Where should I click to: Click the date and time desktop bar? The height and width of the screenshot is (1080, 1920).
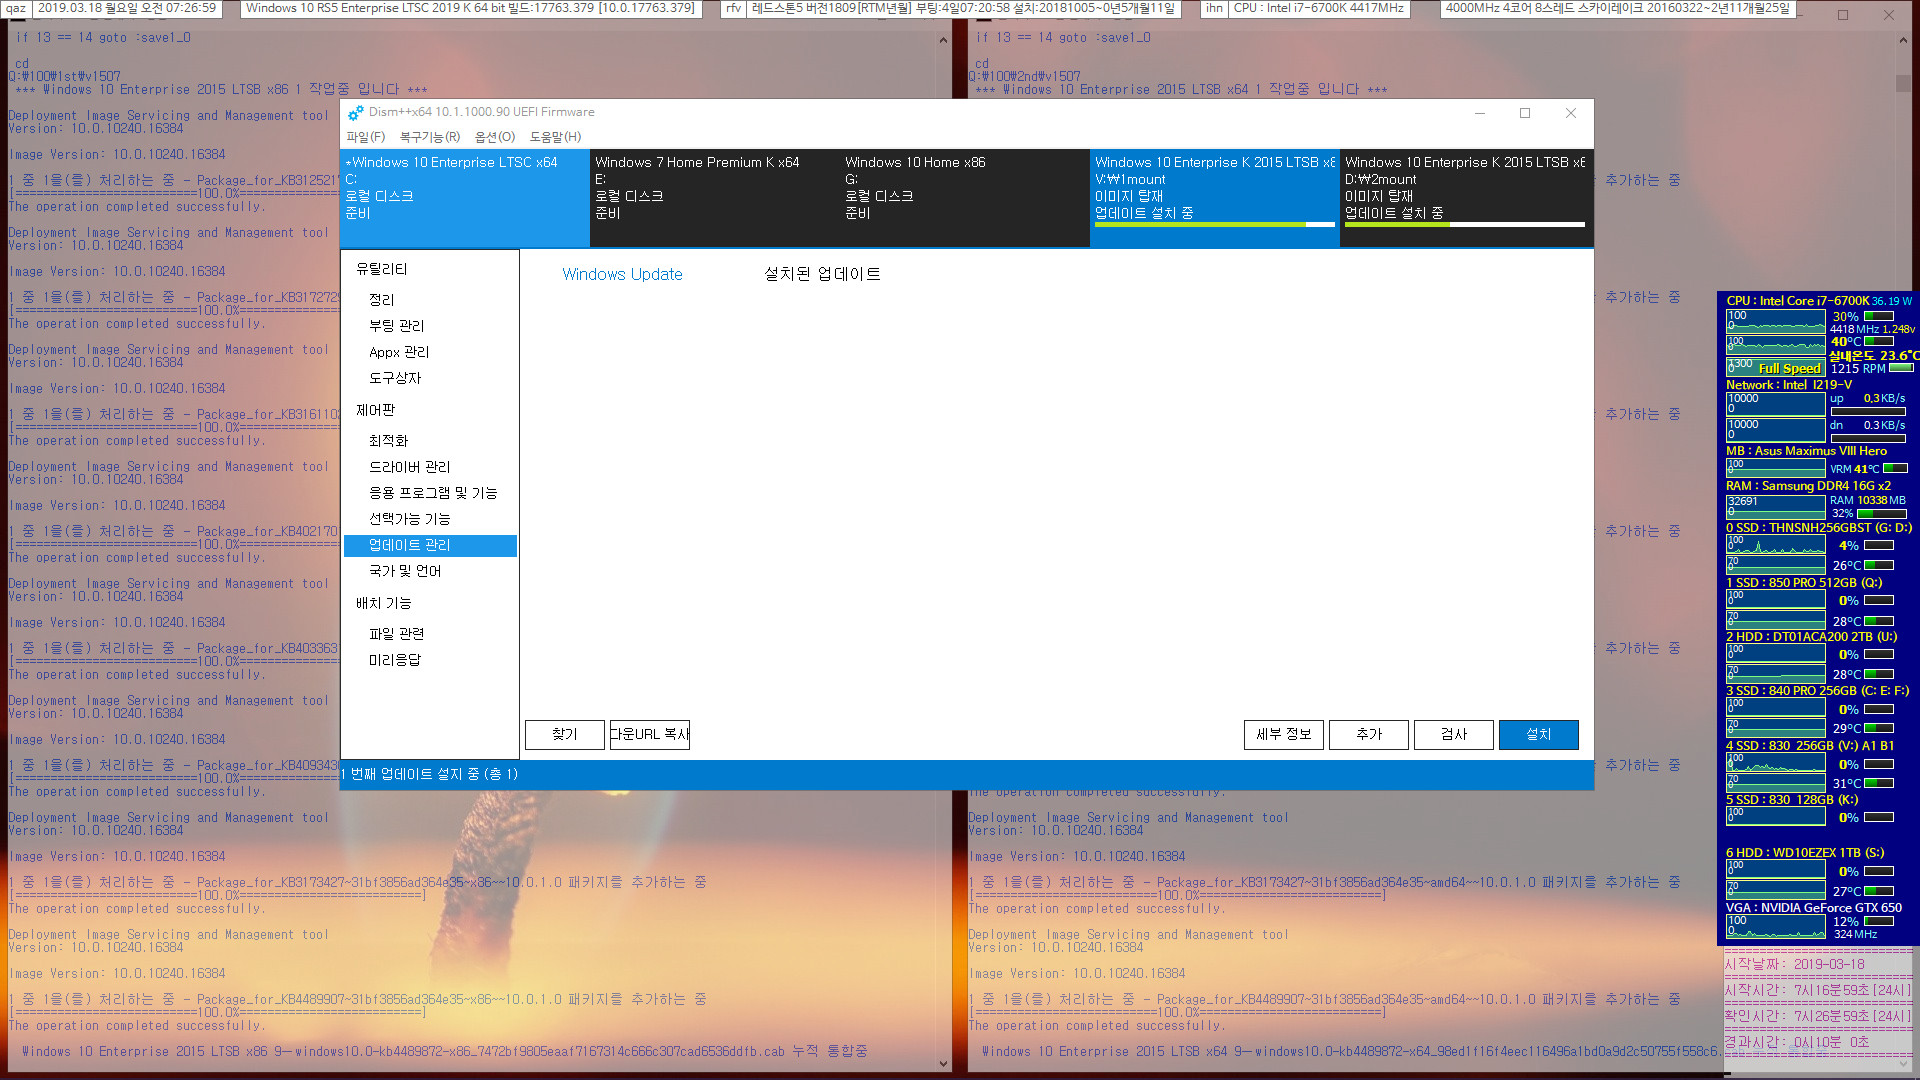pyautogui.click(x=126, y=8)
